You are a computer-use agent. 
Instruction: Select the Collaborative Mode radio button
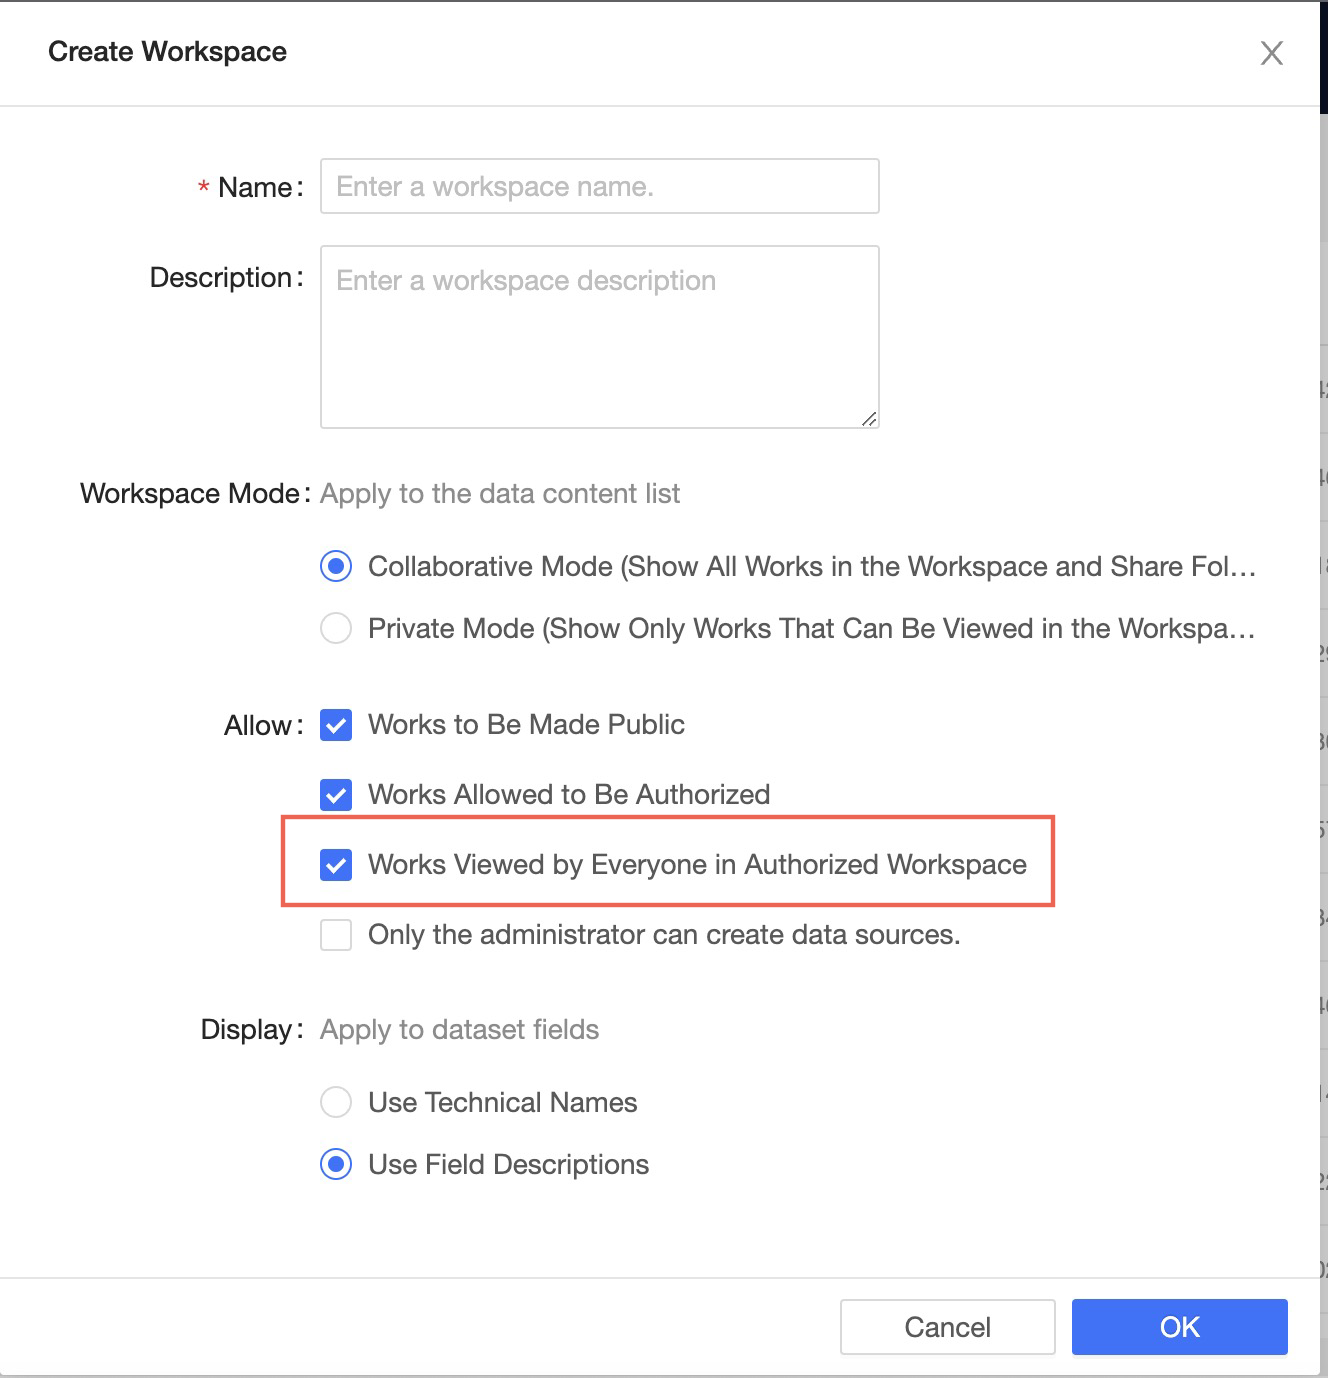[x=336, y=566]
